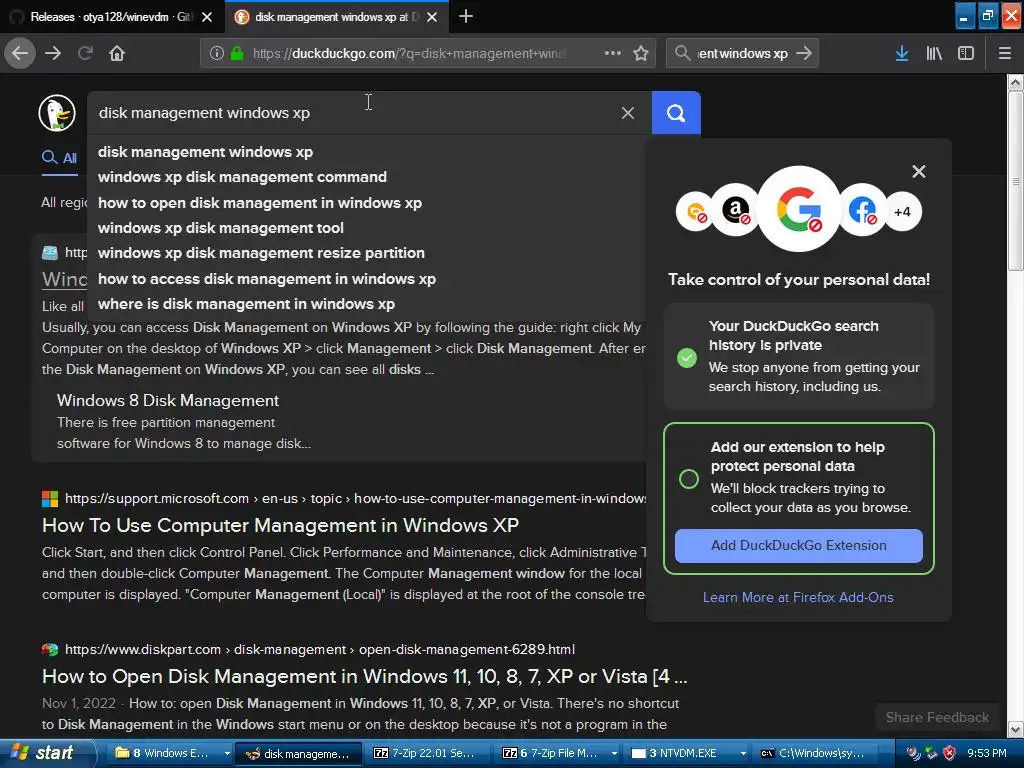
Task: Expand the NTVDM.EXE taskbar group arrow
Action: (x=743, y=753)
